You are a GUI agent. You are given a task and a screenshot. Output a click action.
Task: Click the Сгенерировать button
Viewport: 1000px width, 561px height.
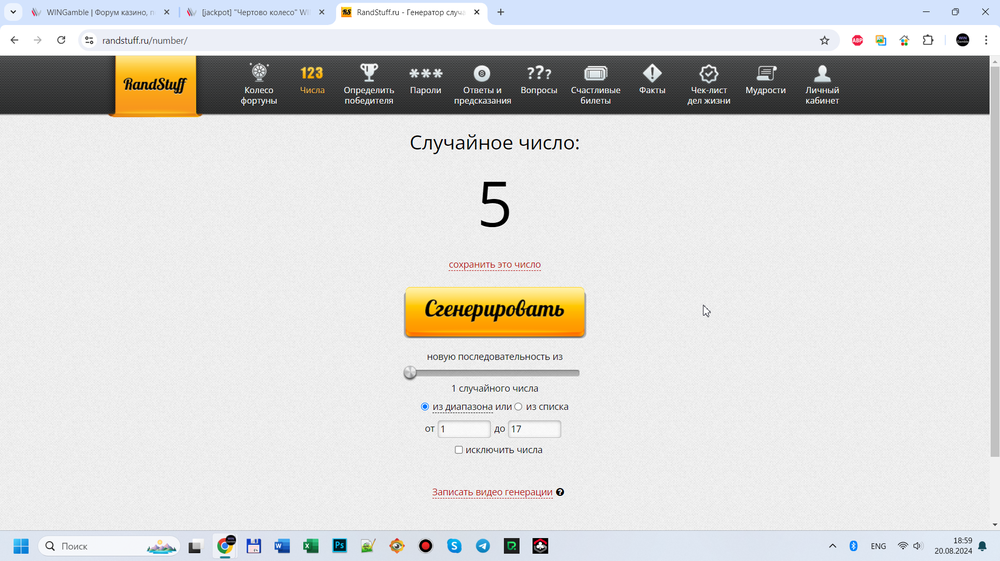(495, 311)
